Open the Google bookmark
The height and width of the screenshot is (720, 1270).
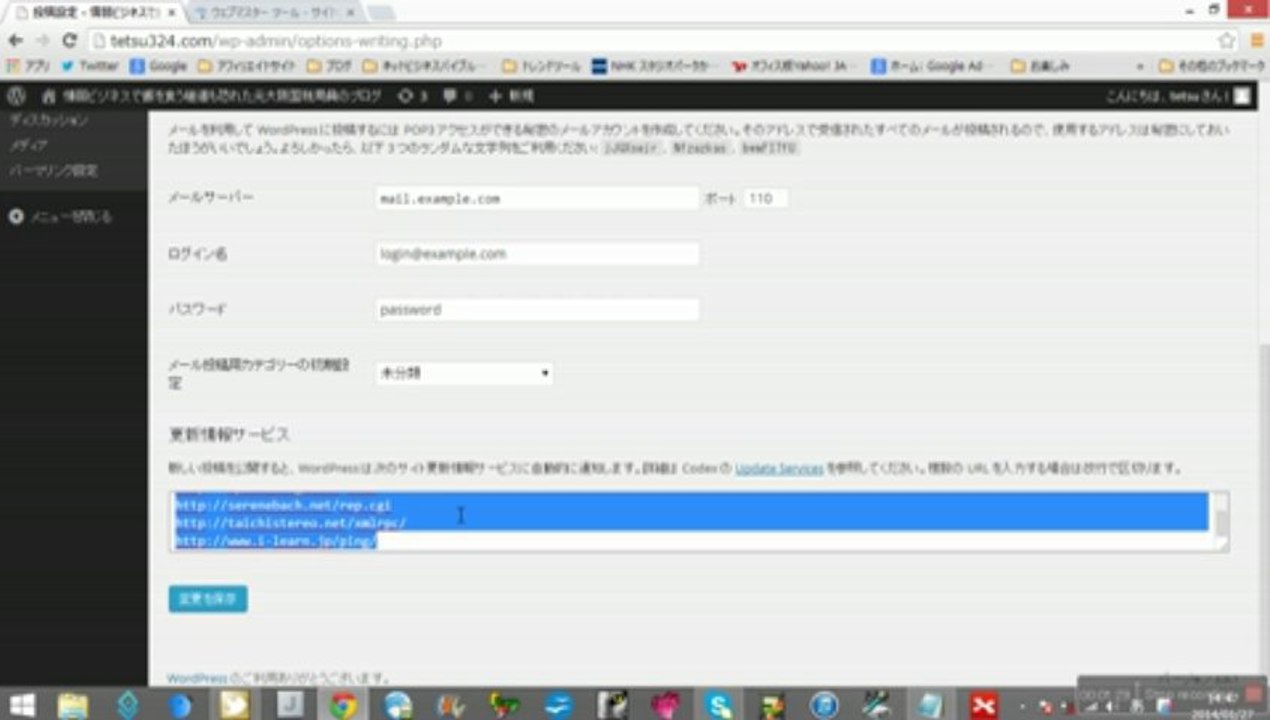click(158, 66)
